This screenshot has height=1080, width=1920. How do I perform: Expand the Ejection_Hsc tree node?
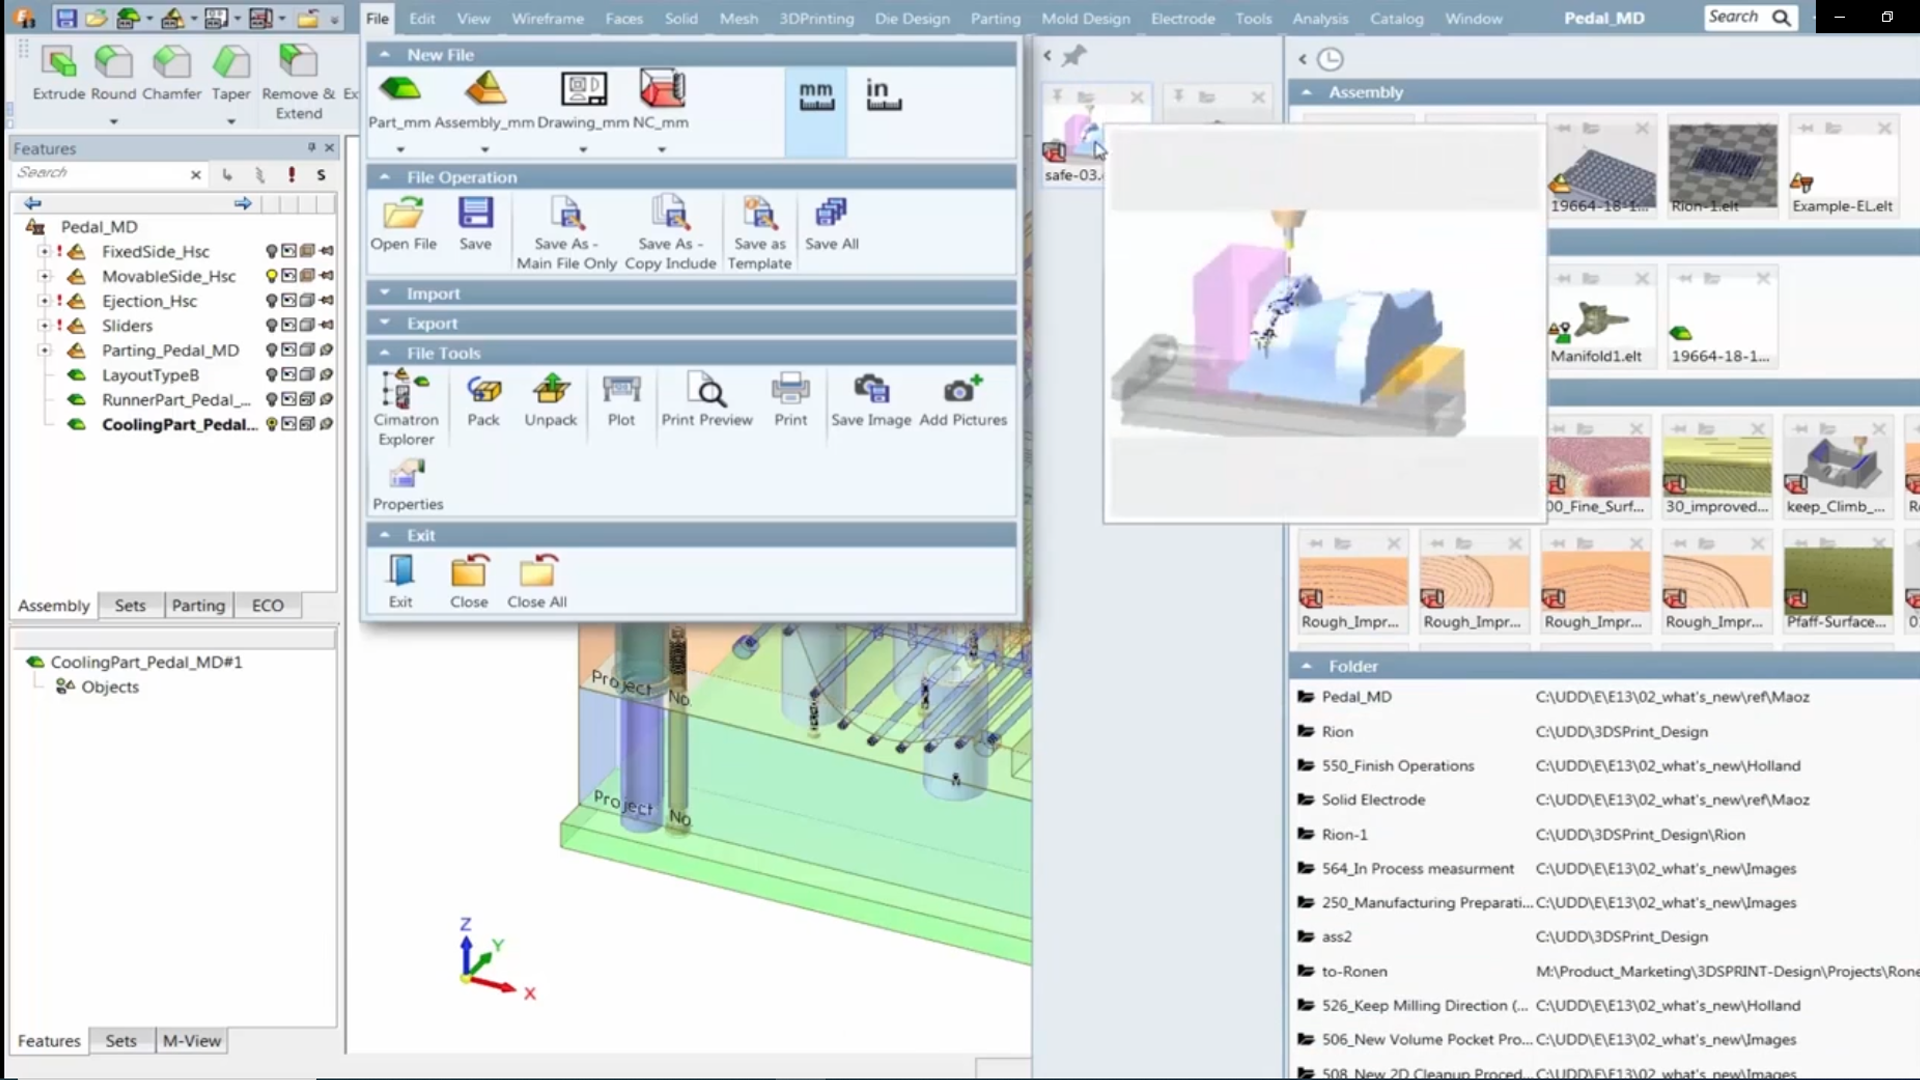pos(44,301)
